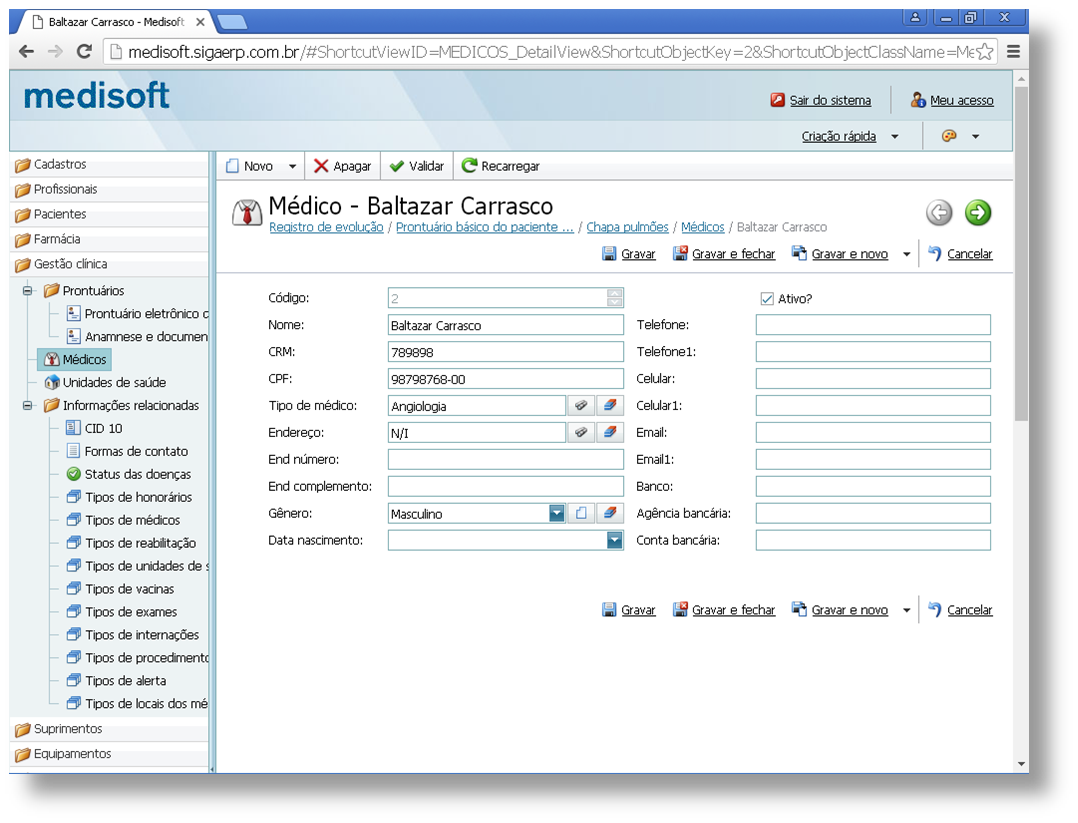Click bottom Cancelar button
Image resolution: width=1078 pixels, height=823 pixels.
pos(960,610)
